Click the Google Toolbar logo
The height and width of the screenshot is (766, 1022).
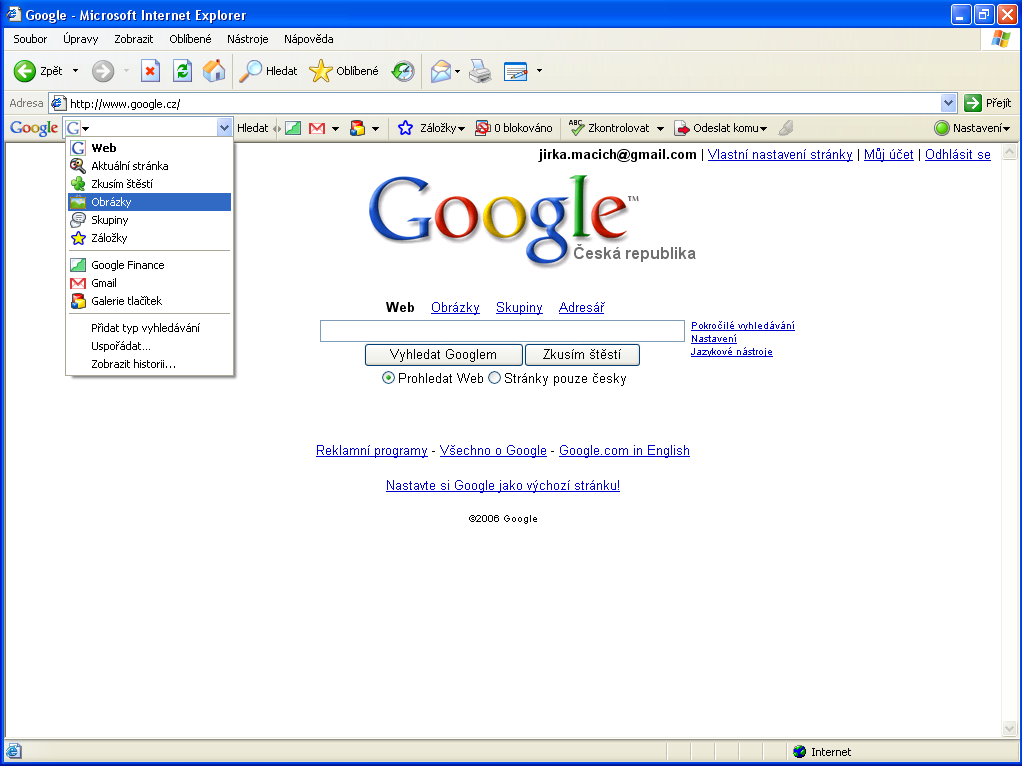(x=34, y=128)
